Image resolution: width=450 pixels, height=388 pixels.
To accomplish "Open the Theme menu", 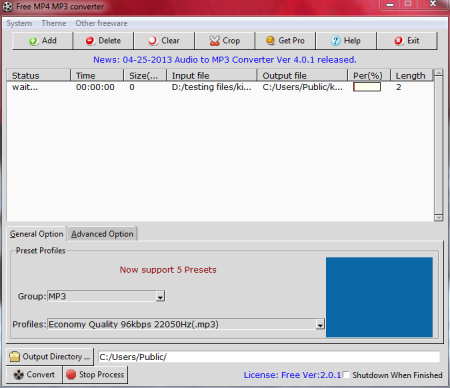I will [54, 23].
